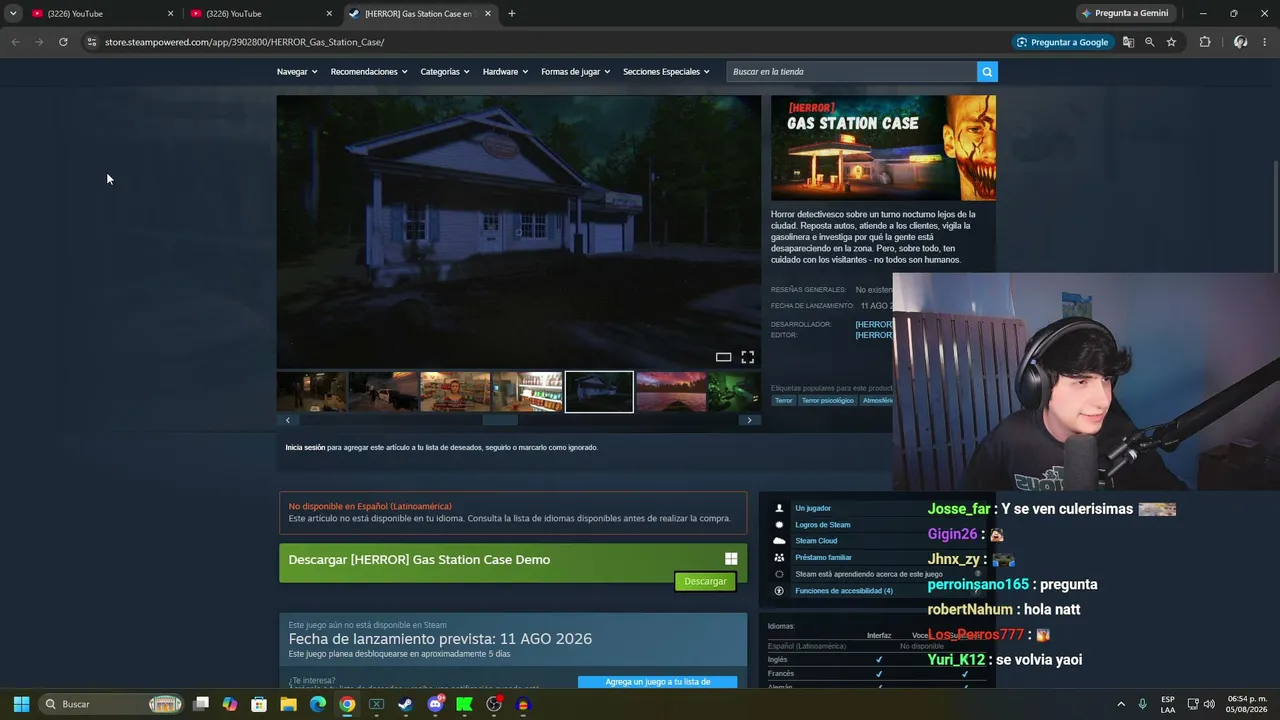The height and width of the screenshot is (720, 1280).
Task: Open the Préstamo familiar link
Action: [824, 558]
